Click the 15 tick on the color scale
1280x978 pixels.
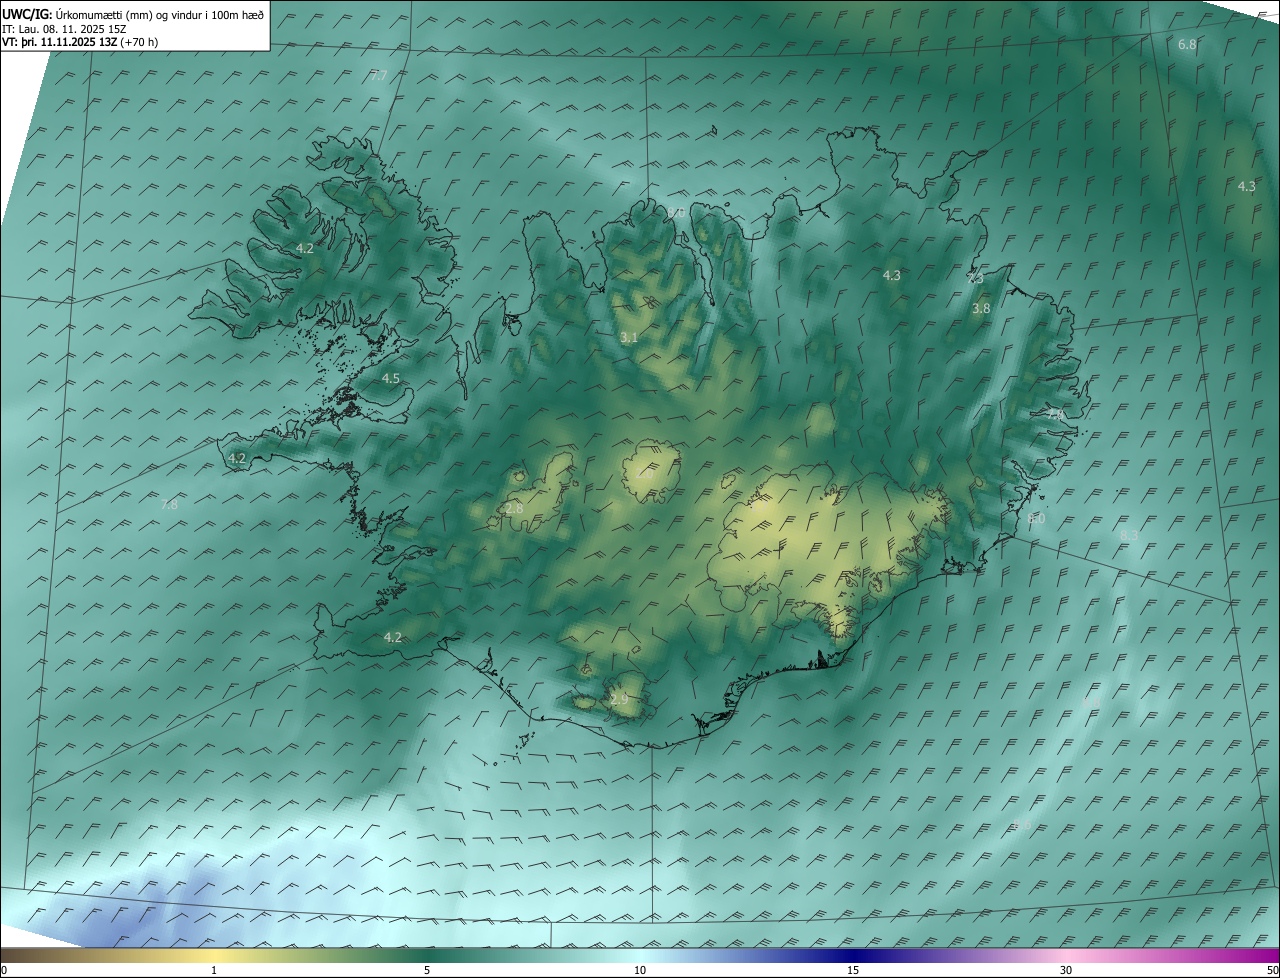point(853,970)
